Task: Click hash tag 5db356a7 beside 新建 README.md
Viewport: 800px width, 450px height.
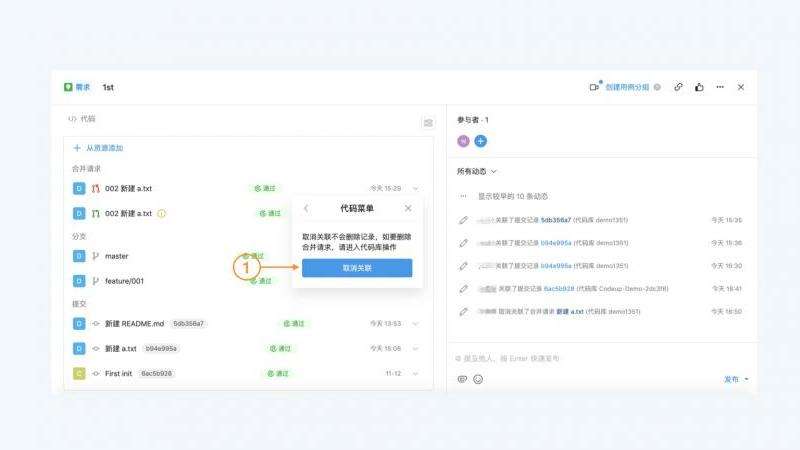Action: [x=188, y=323]
